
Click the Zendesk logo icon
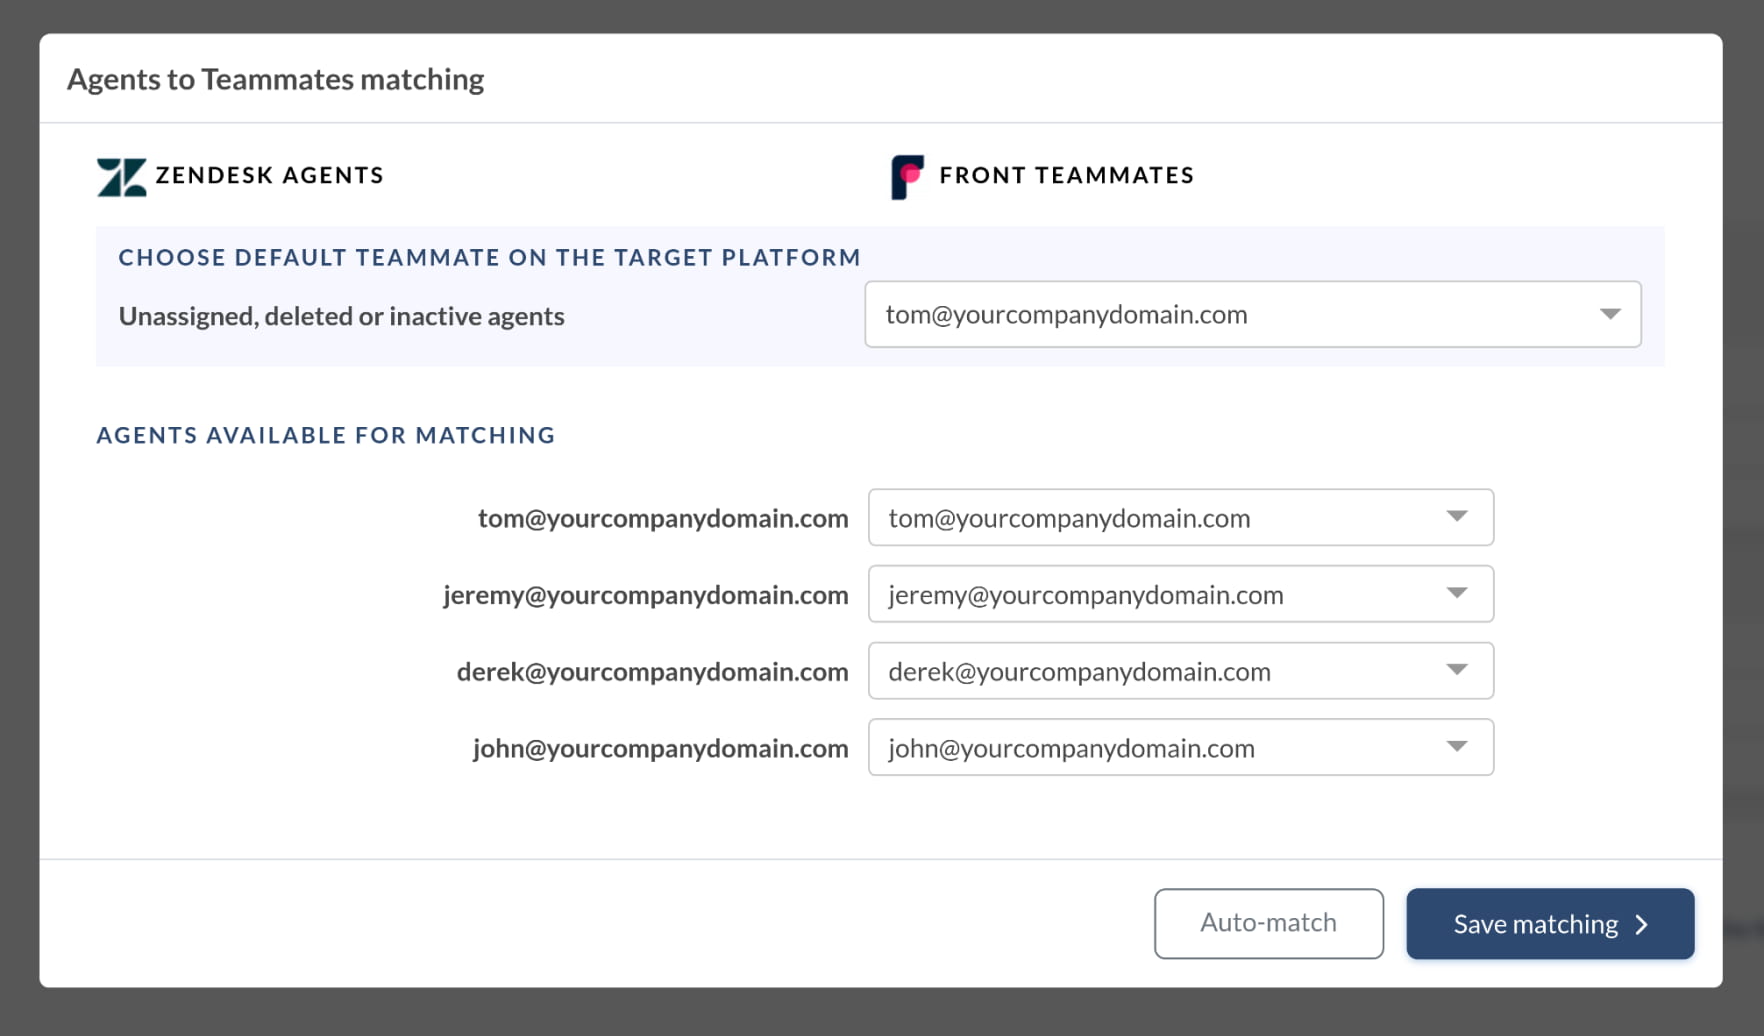pos(121,177)
